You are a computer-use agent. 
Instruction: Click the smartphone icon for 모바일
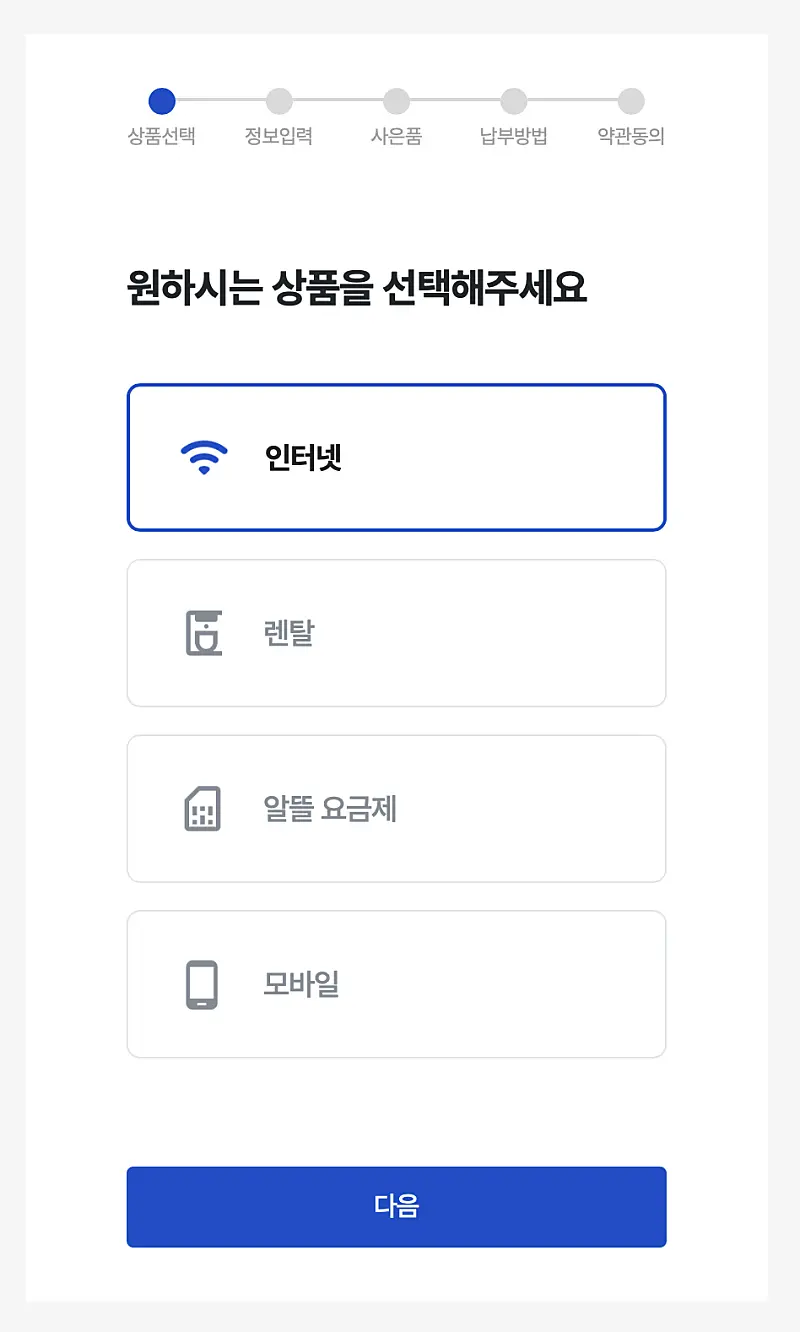[202, 985]
